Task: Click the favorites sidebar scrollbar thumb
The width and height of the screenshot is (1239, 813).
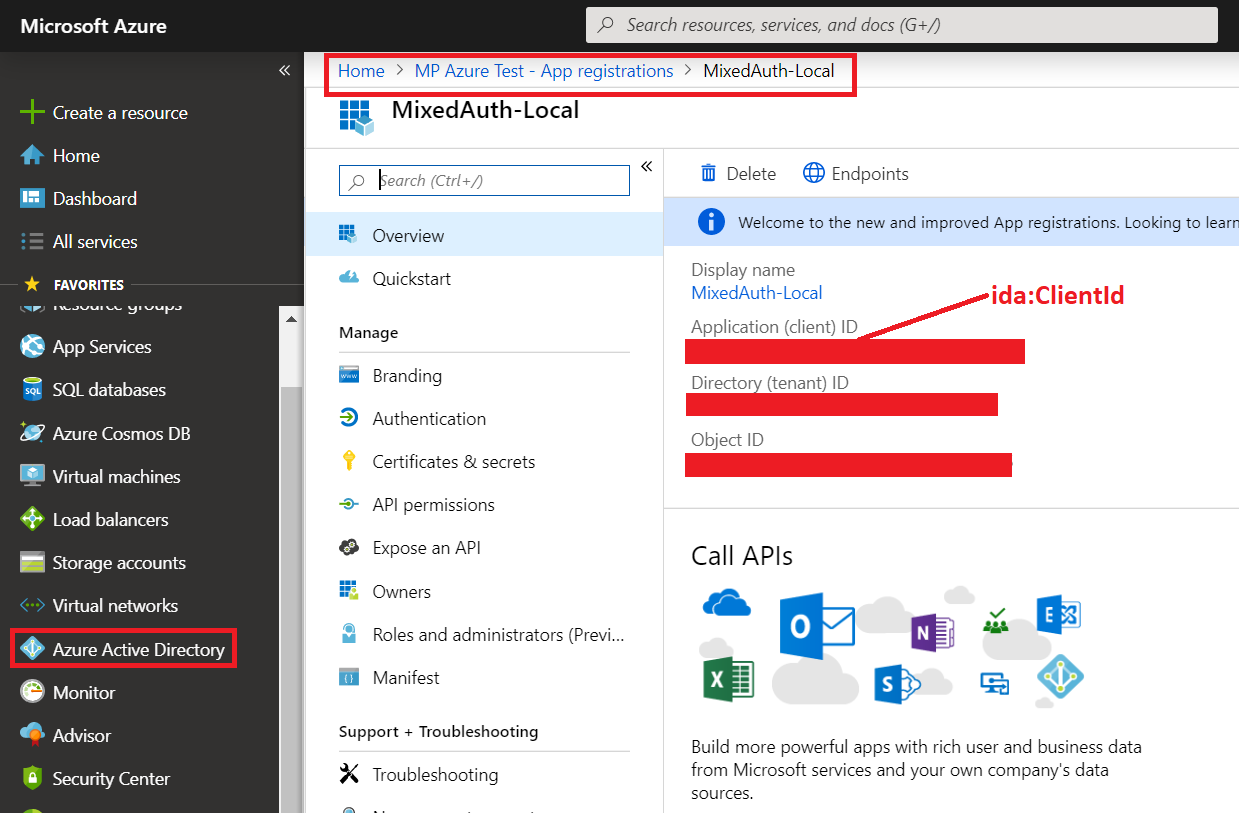Action: (x=291, y=598)
